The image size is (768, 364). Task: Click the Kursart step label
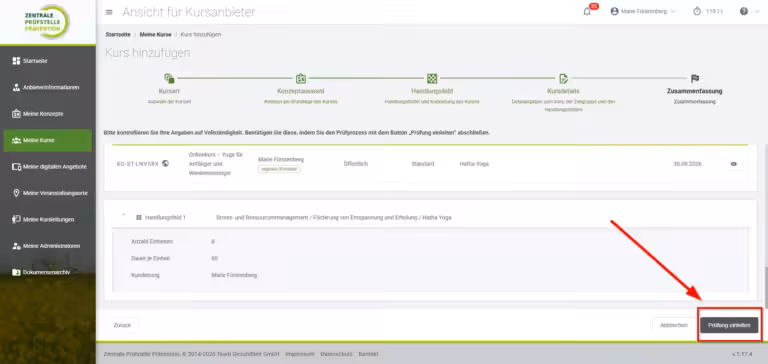coord(169,91)
